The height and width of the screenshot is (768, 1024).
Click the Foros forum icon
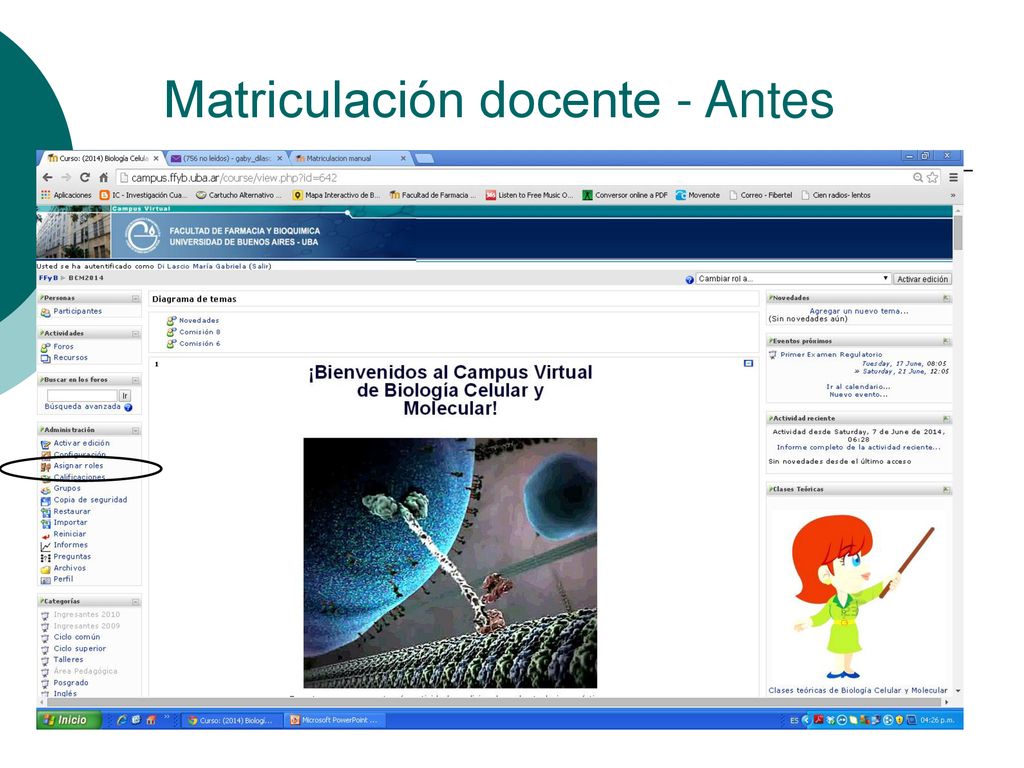tap(46, 347)
